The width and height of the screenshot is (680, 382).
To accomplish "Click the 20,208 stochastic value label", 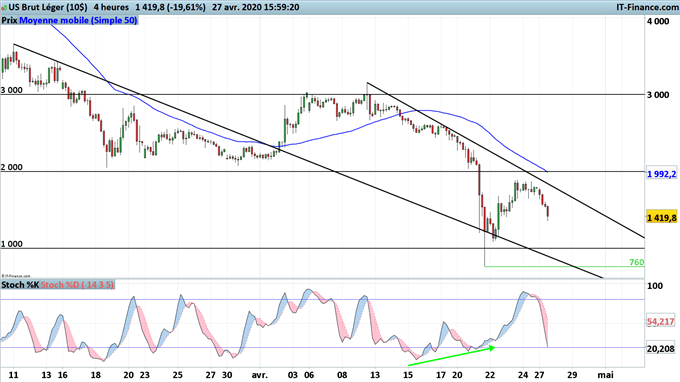I will point(660,349).
